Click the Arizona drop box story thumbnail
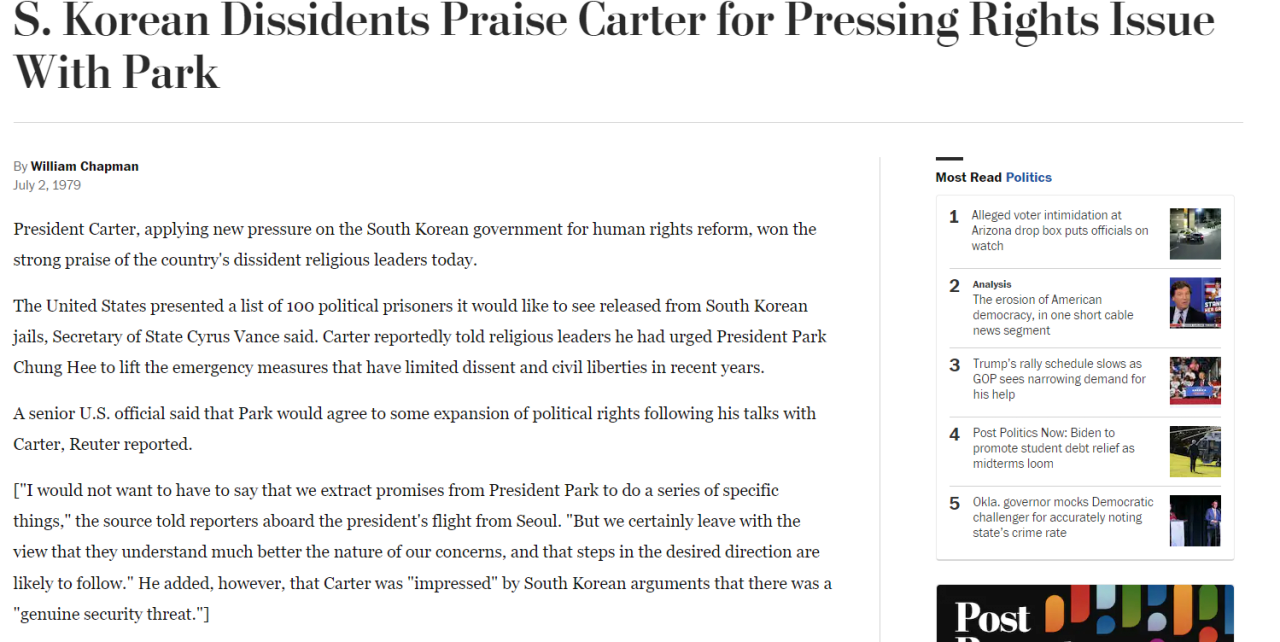Screen dimensions: 1280x642 coord(1195,233)
